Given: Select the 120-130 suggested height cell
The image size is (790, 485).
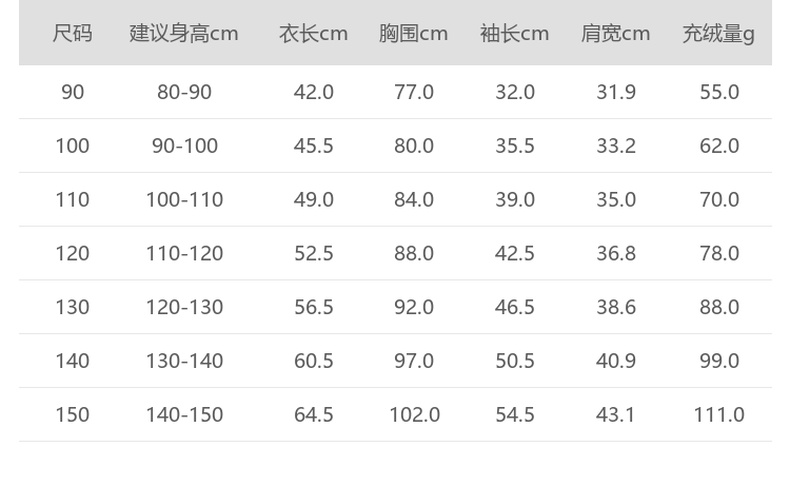Looking at the screenshot, I should point(184,307).
